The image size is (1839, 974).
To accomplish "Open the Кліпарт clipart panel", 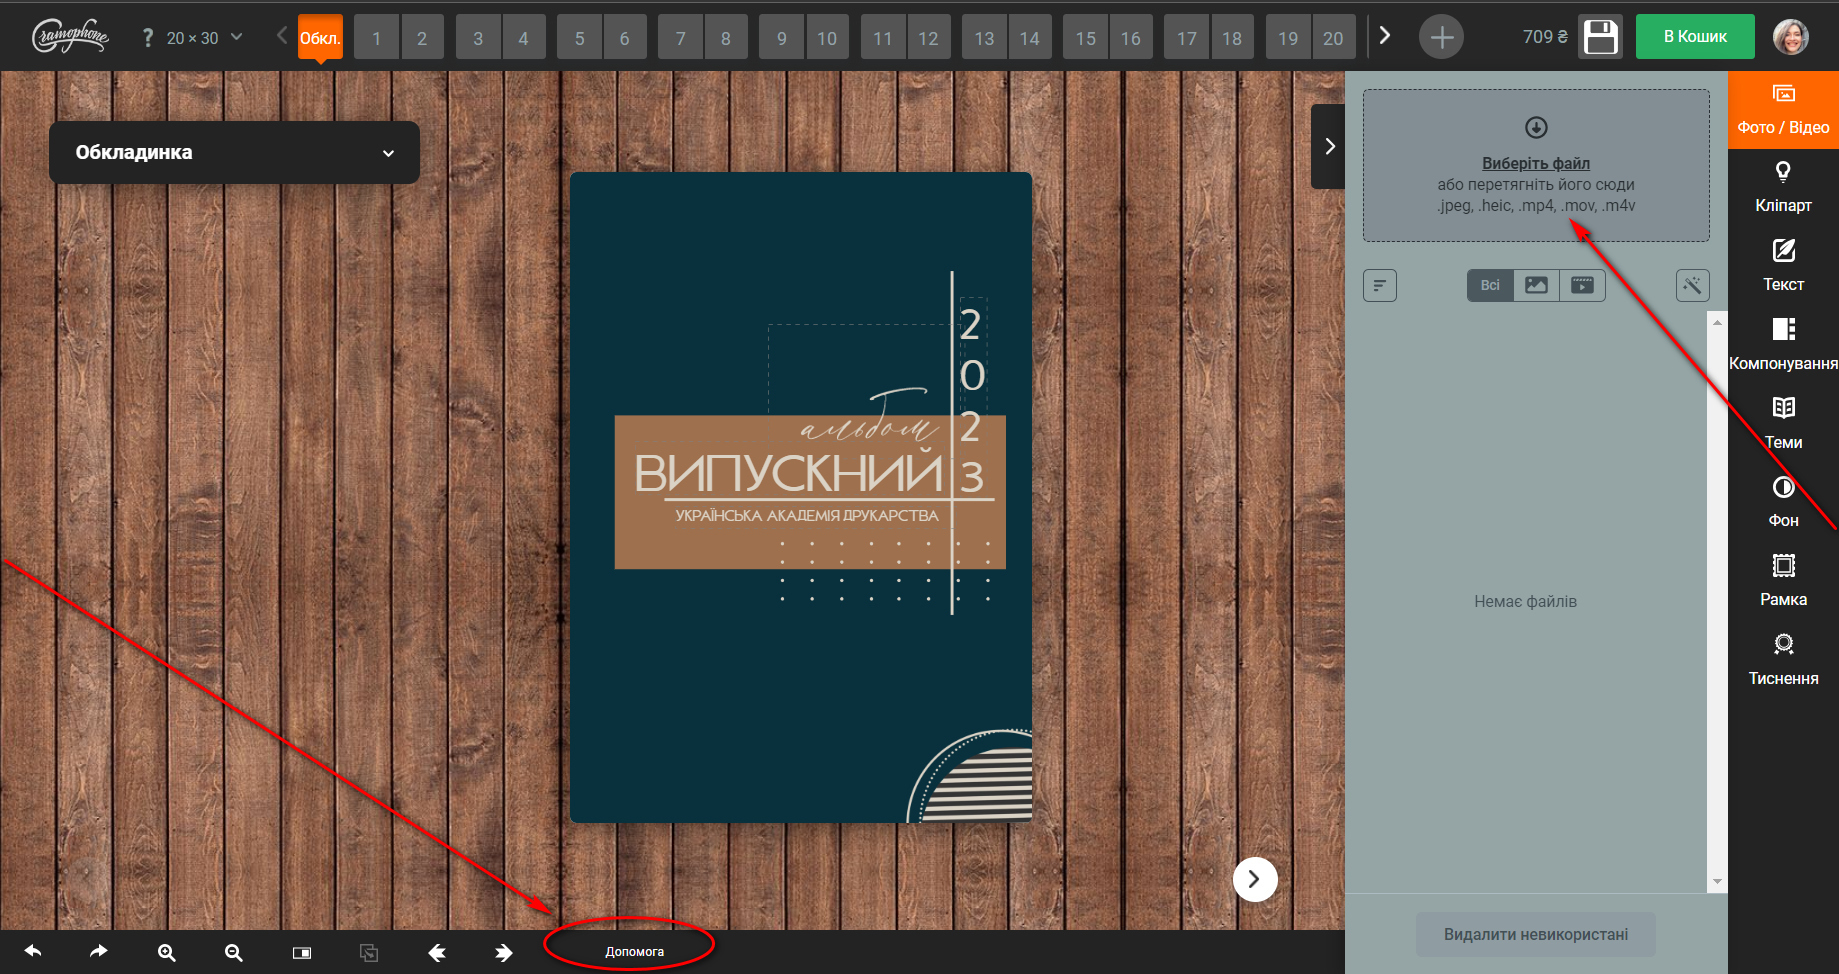I will [1783, 187].
